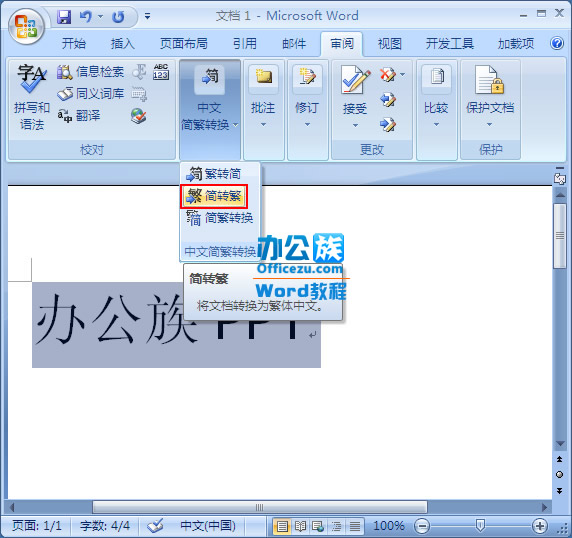Open the 邮件 tab
Viewport: 572px width, 538px height.
294,44
